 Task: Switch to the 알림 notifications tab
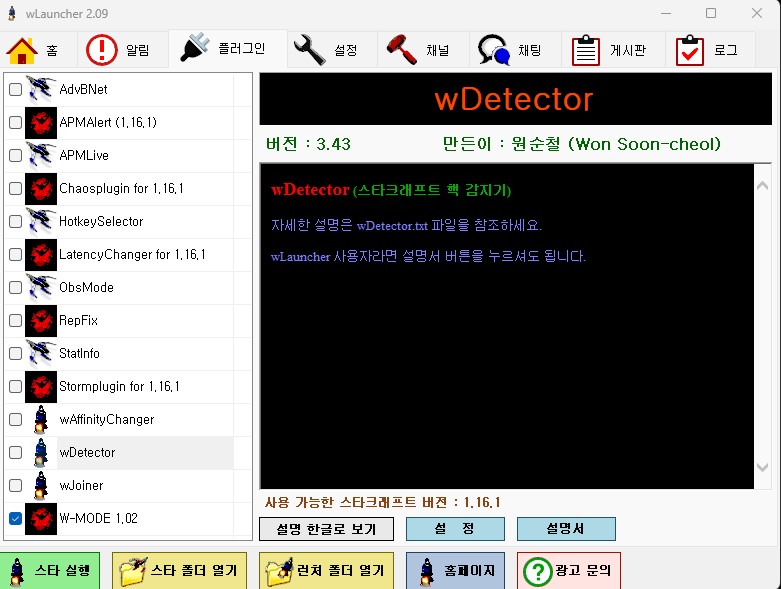123,50
